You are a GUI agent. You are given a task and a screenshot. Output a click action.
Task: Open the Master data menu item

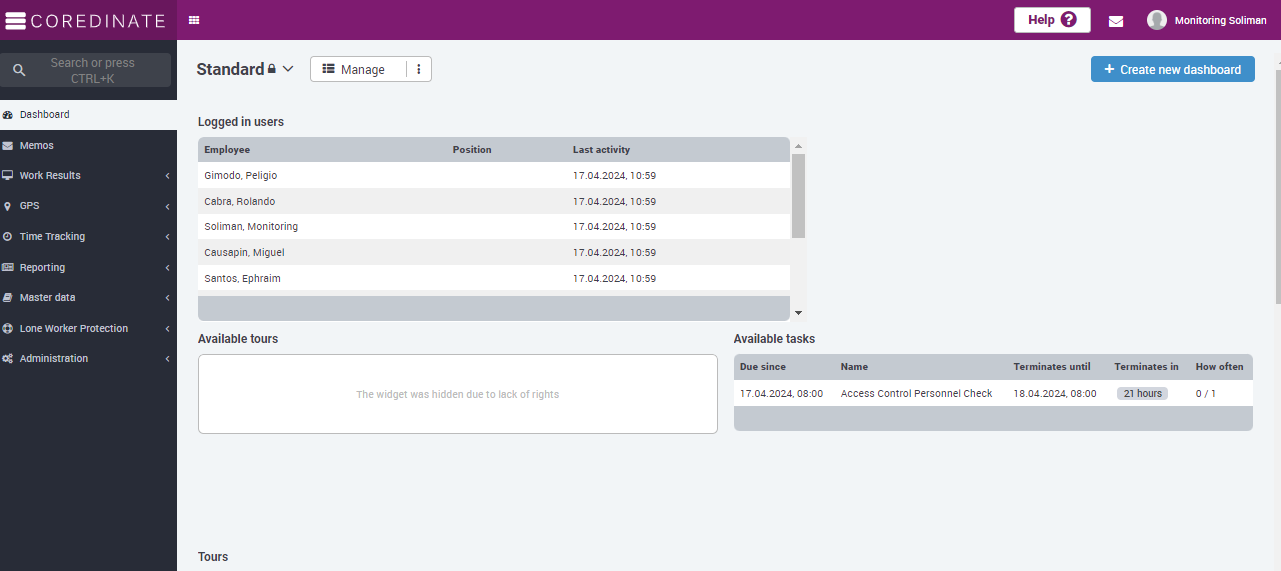click(x=88, y=298)
